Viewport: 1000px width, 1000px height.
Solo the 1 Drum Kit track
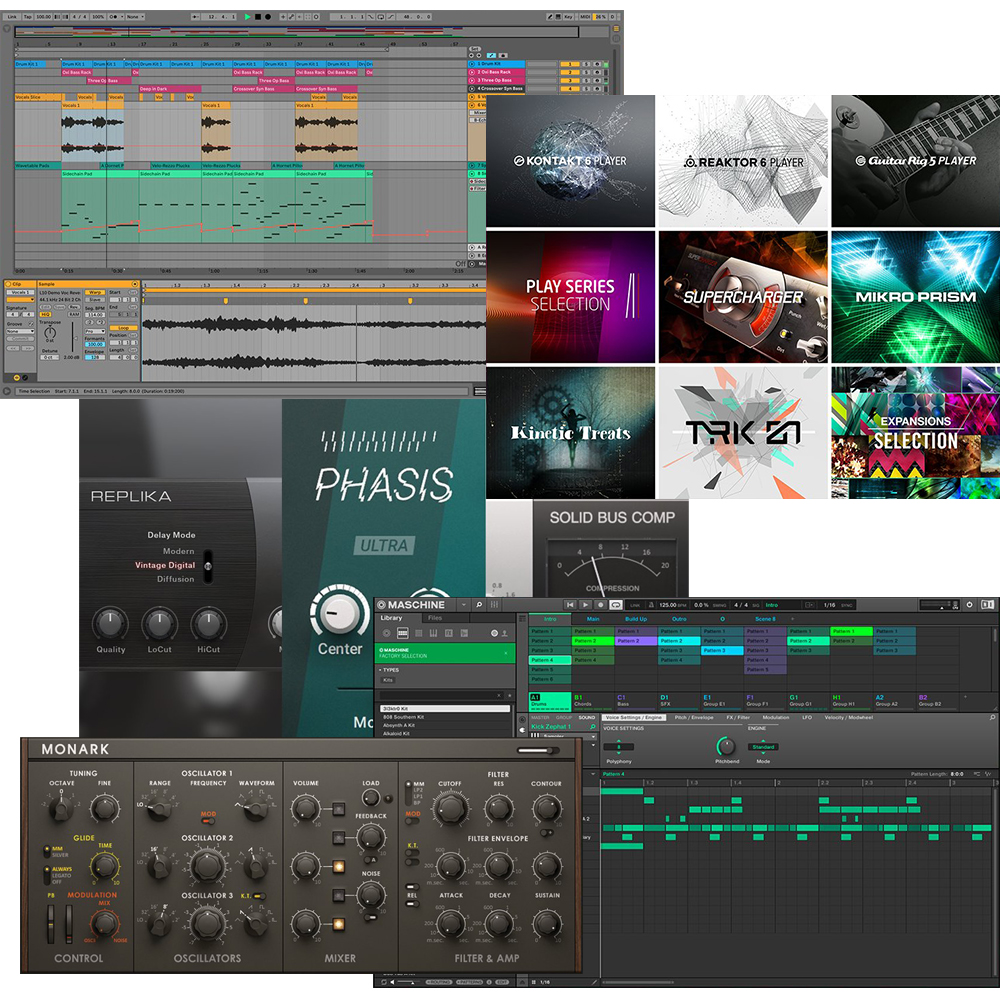pyautogui.click(x=586, y=64)
